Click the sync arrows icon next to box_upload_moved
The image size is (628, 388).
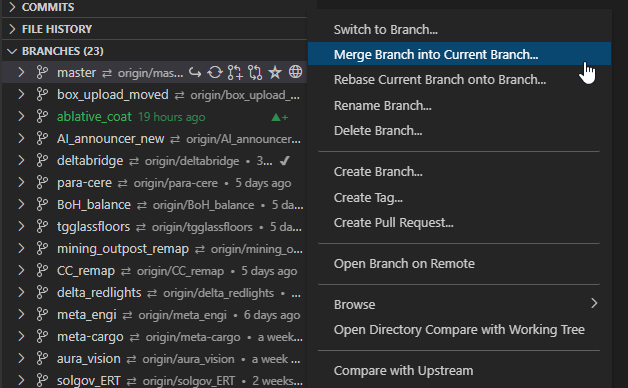179,95
